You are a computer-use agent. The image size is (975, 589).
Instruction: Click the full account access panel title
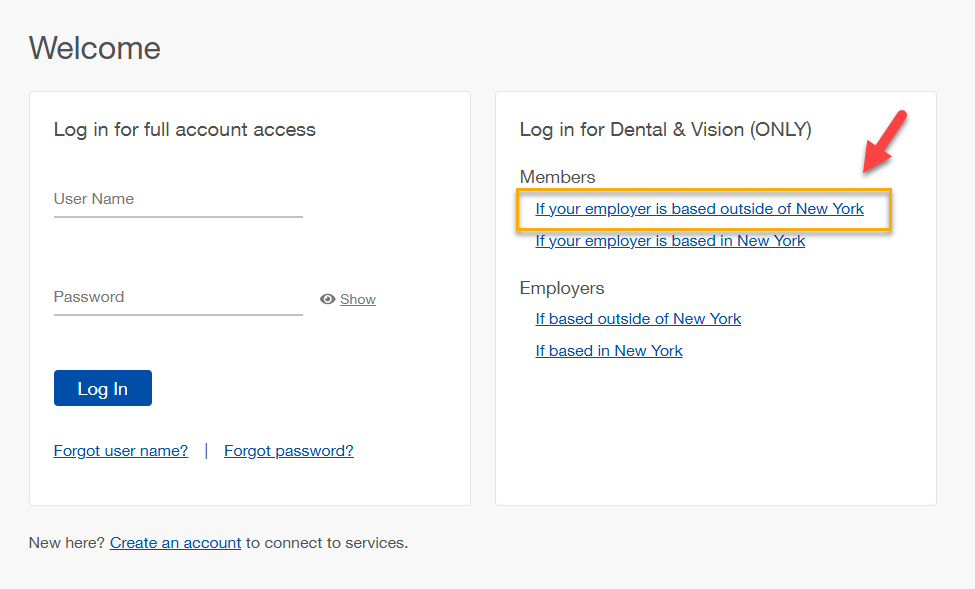click(184, 129)
